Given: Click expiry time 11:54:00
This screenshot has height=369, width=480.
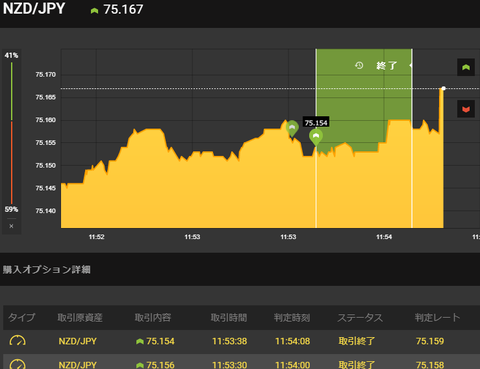Looking at the screenshot, I should (x=293, y=365).
